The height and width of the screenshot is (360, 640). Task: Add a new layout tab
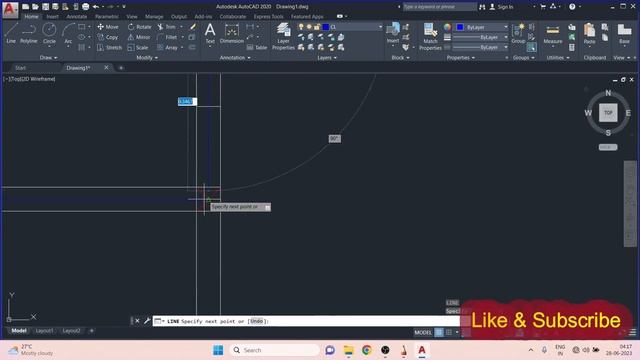(91, 331)
